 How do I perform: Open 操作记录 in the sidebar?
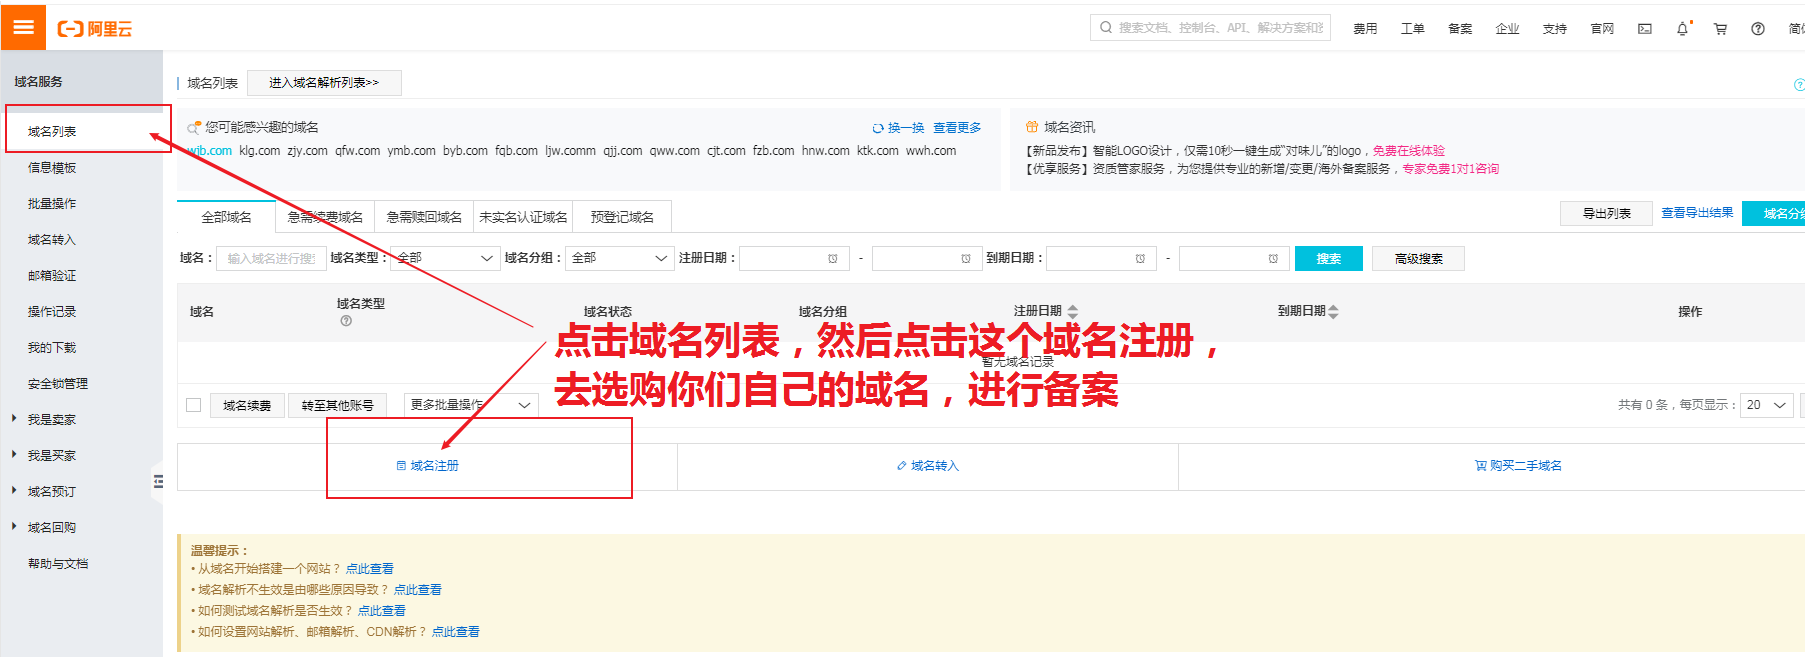[x=52, y=312]
